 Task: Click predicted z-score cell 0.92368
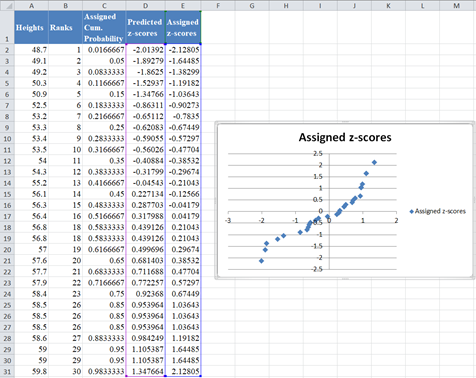[x=145, y=294]
